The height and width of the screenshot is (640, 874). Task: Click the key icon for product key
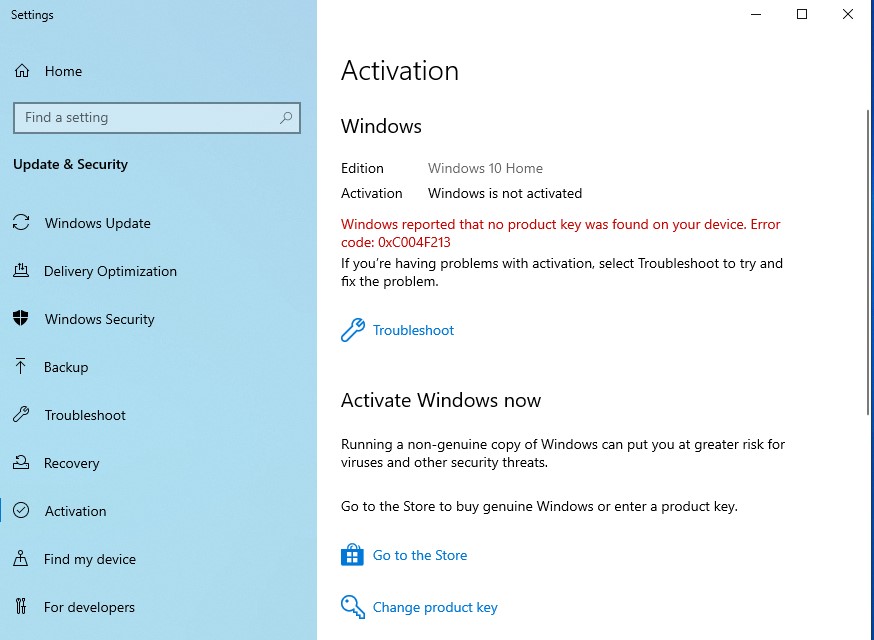coord(353,607)
